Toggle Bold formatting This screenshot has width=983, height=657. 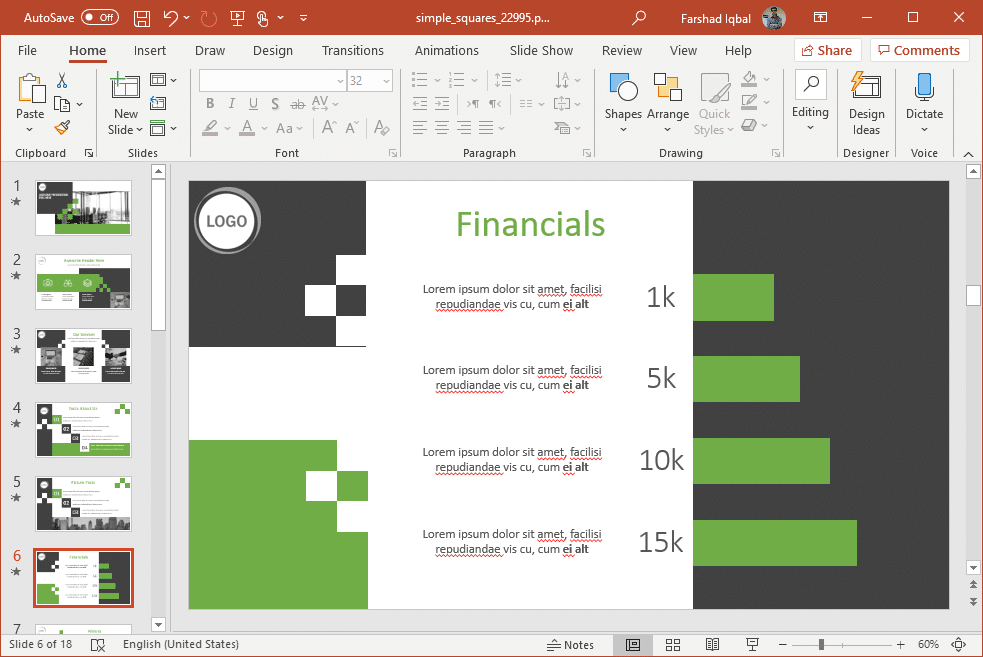210,104
